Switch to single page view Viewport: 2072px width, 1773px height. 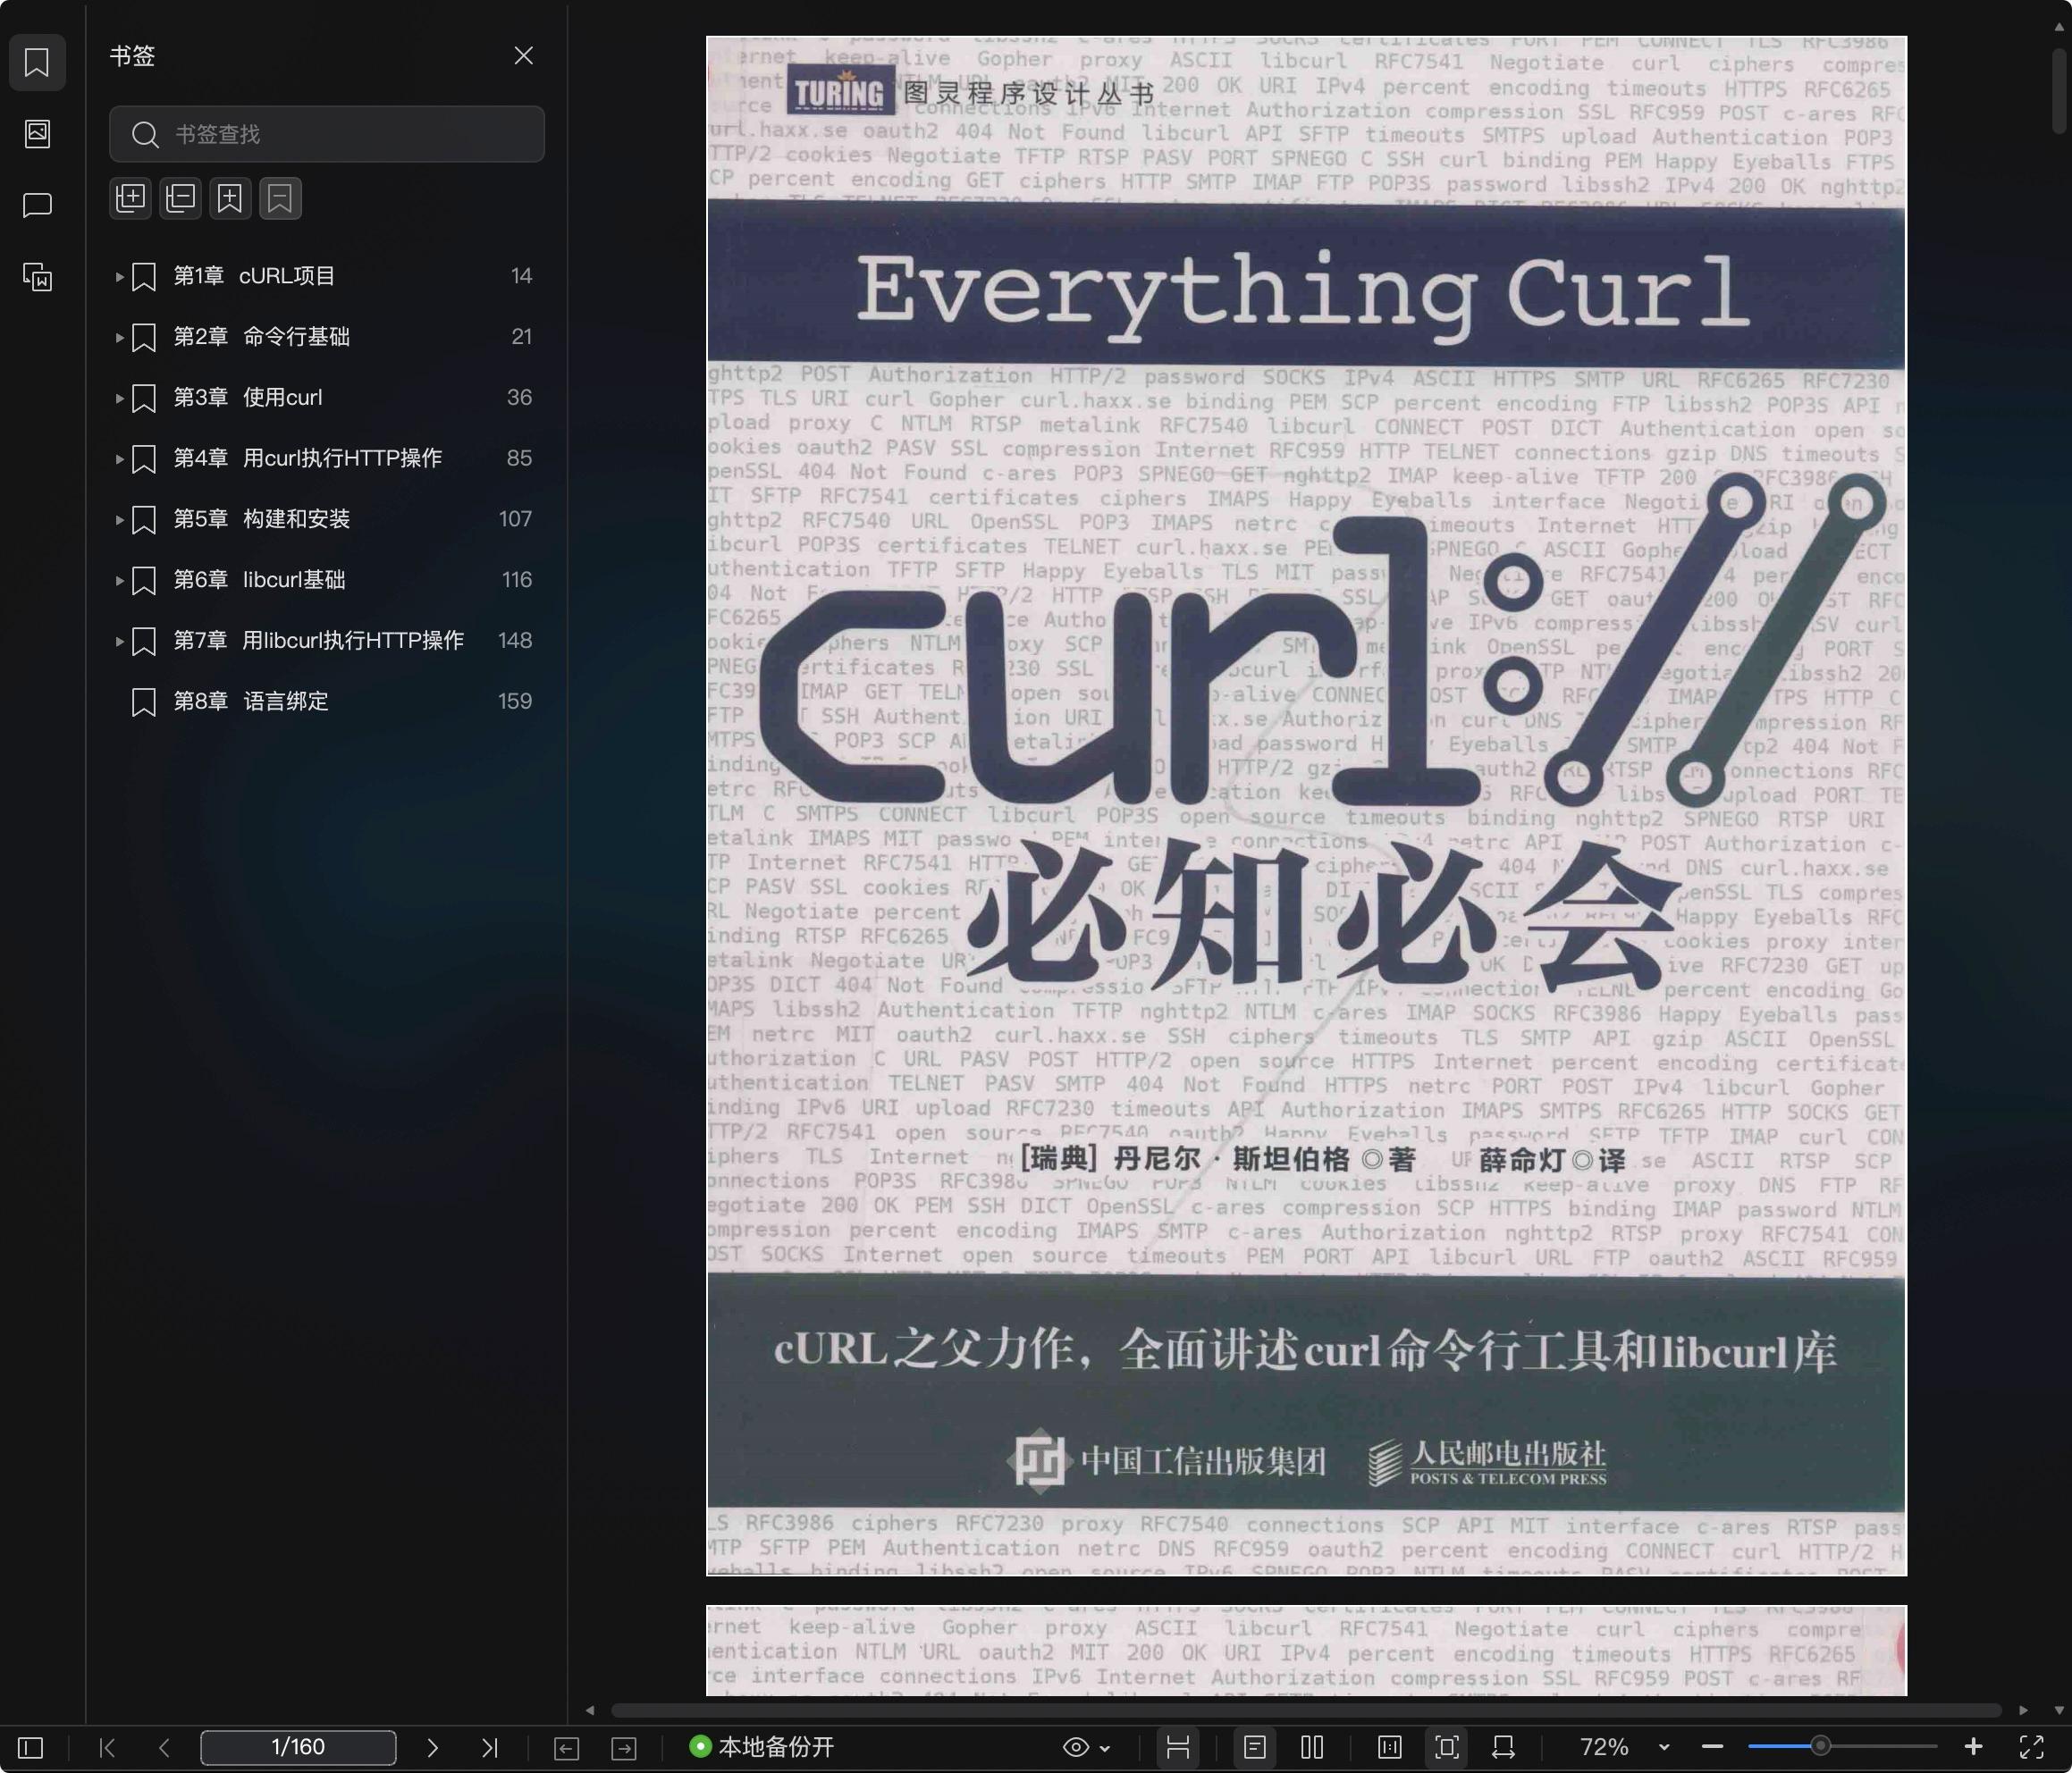click(x=1255, y=1747)
